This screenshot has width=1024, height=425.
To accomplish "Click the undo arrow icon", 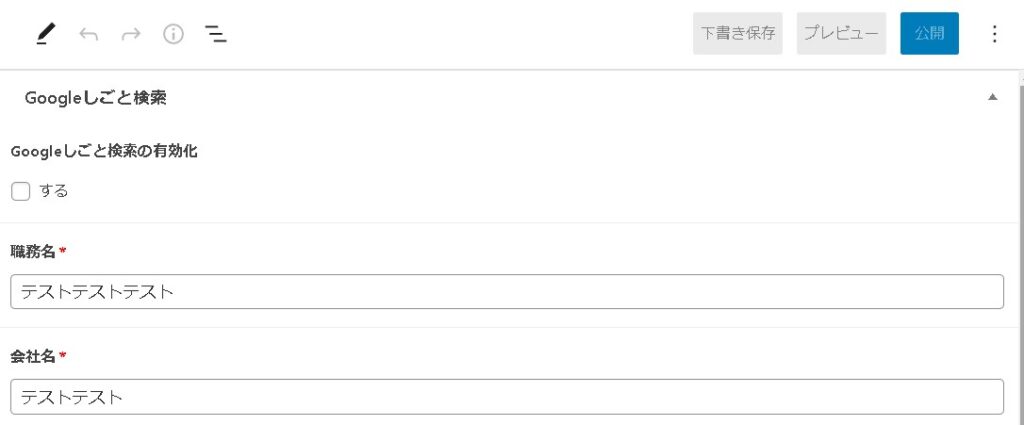I will [x=89, y=34].
